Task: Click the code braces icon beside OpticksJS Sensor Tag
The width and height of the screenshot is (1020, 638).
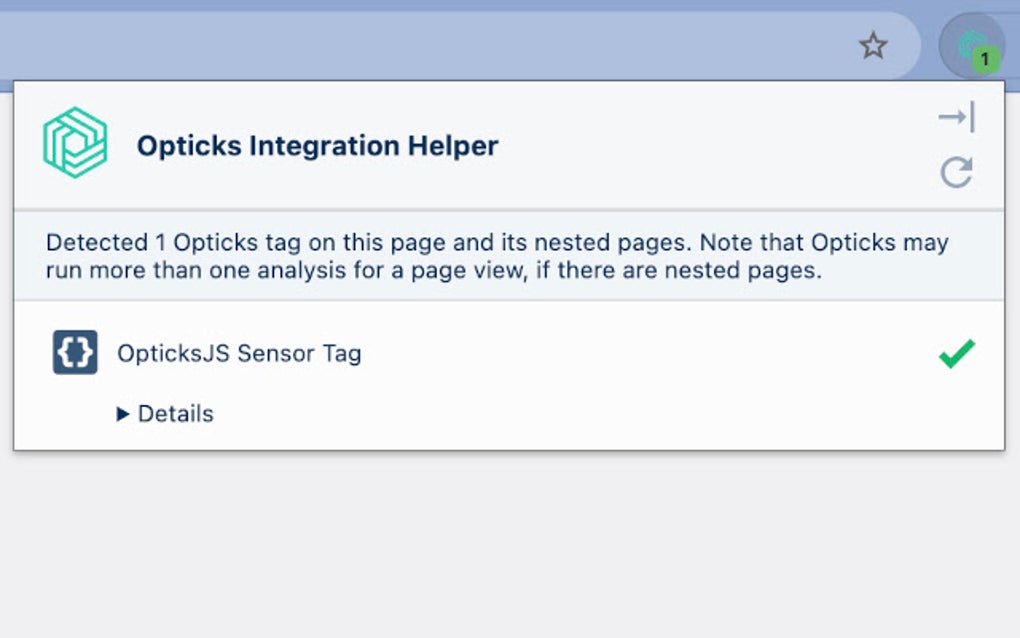Action: pyautogui.click(x=73, y=353)
